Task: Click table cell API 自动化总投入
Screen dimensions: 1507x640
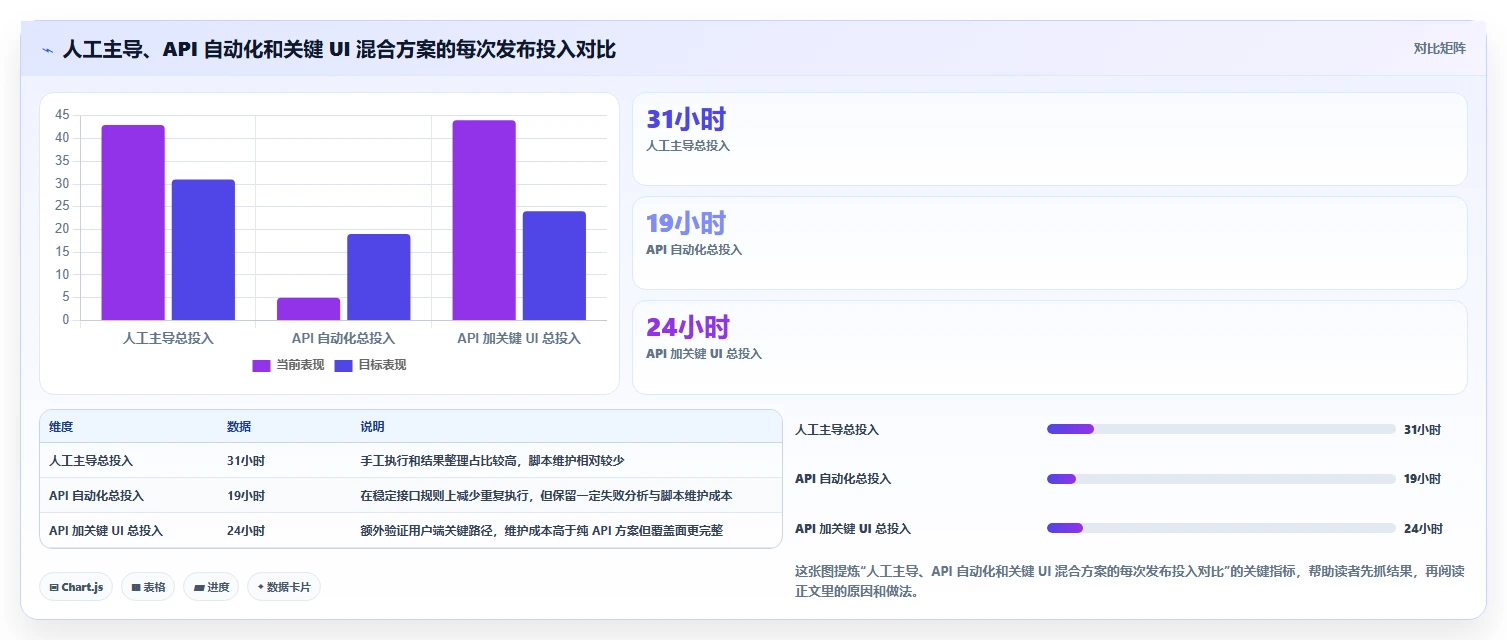Action: pyautogui.click(x=96, y=496)
